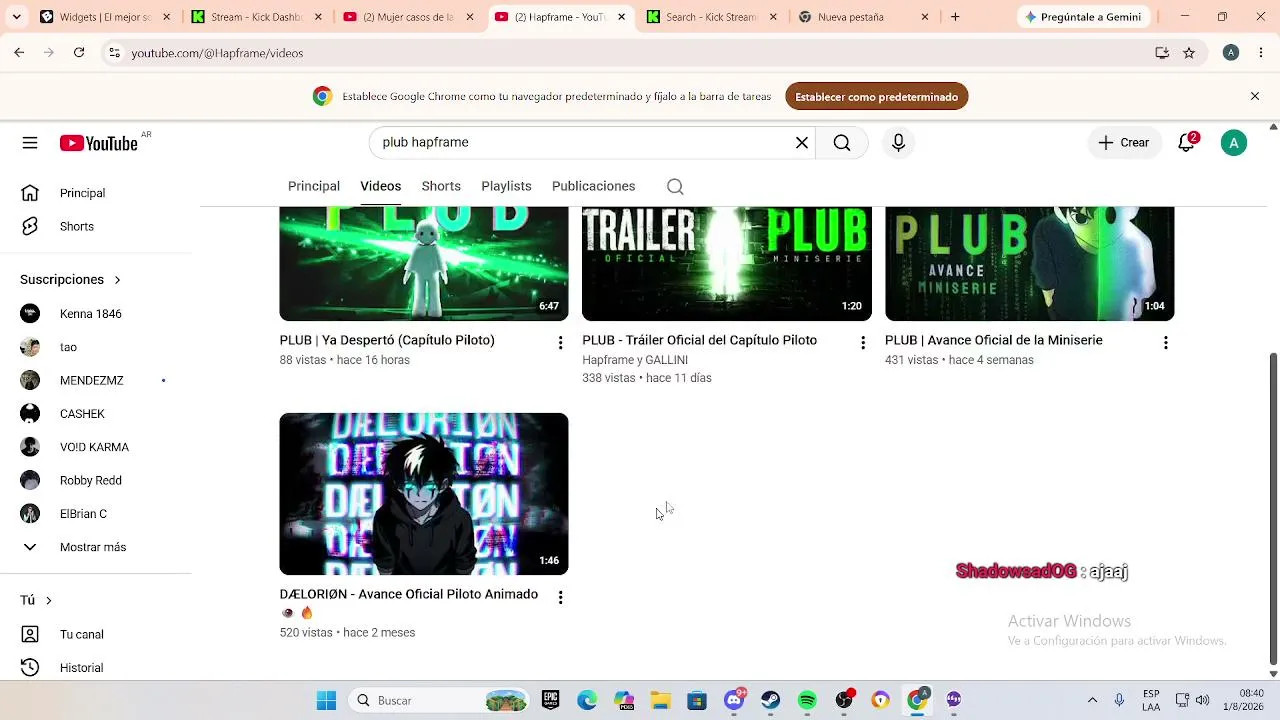Screen dimensions: 1280x720
Task: Click the Windows taskbar Buscar box
Action: (x=438, y=700)
